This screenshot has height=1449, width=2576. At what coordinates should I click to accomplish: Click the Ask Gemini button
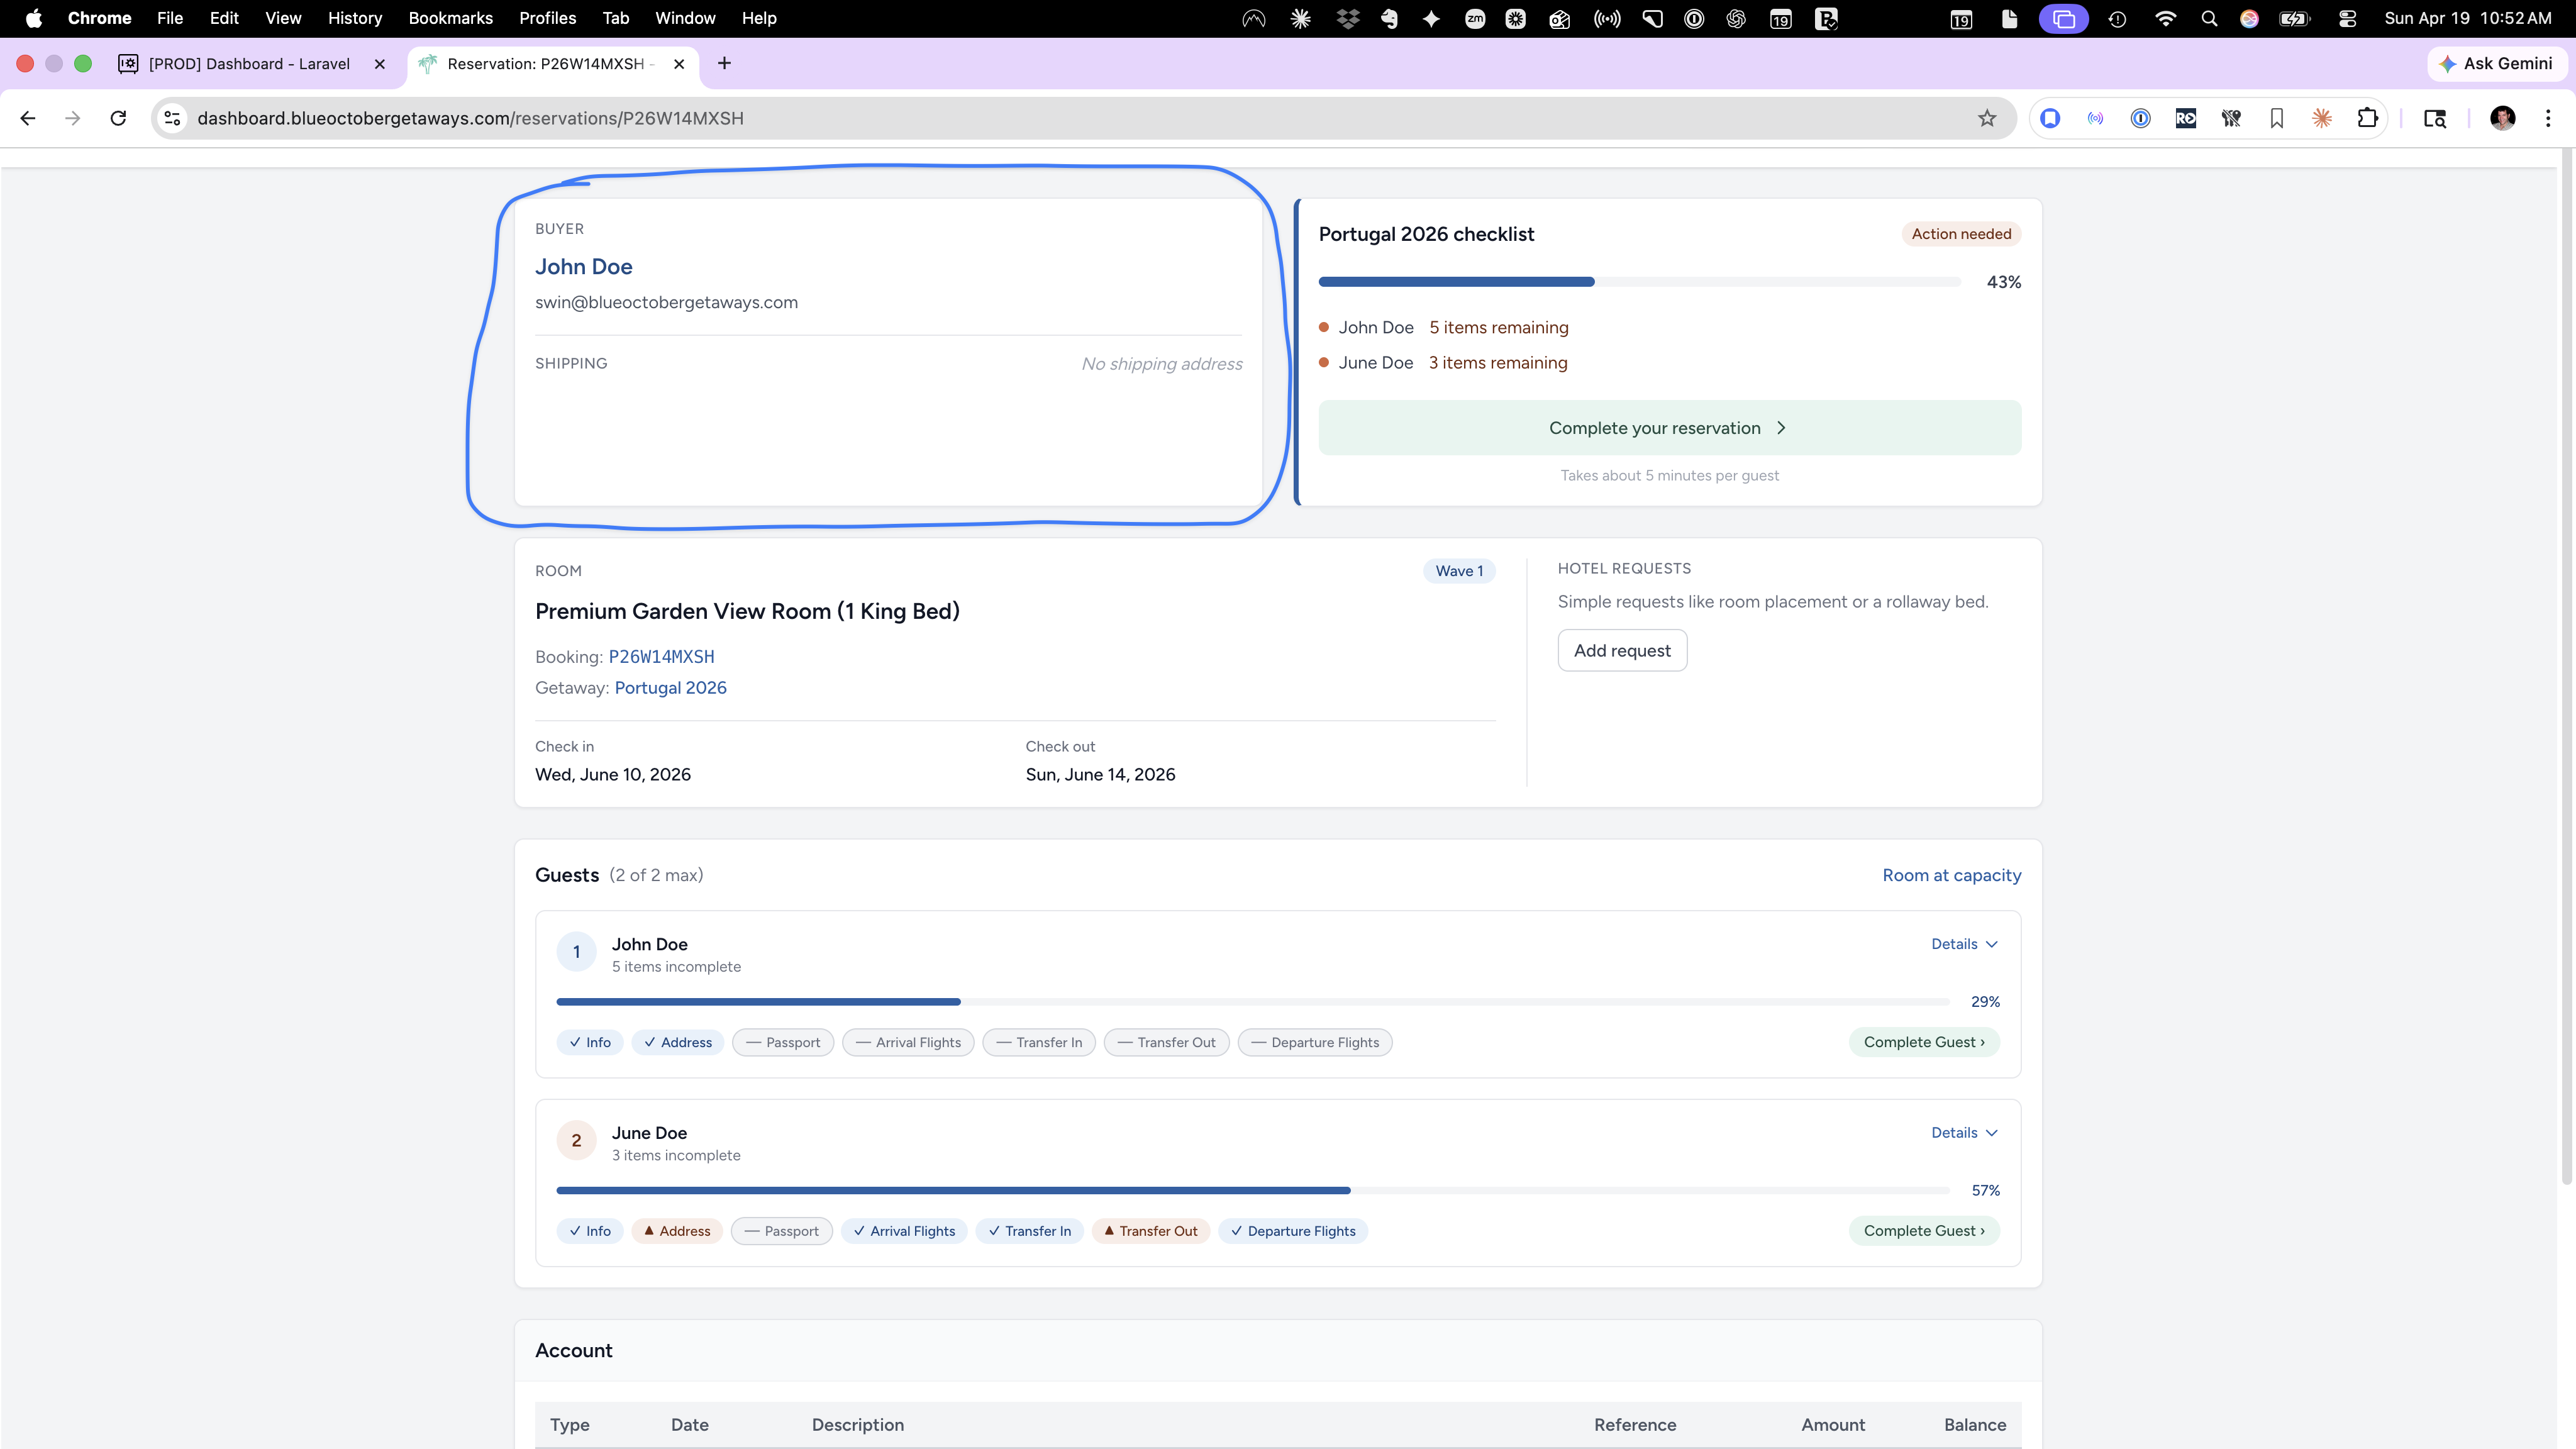[x=2496, y=63]
